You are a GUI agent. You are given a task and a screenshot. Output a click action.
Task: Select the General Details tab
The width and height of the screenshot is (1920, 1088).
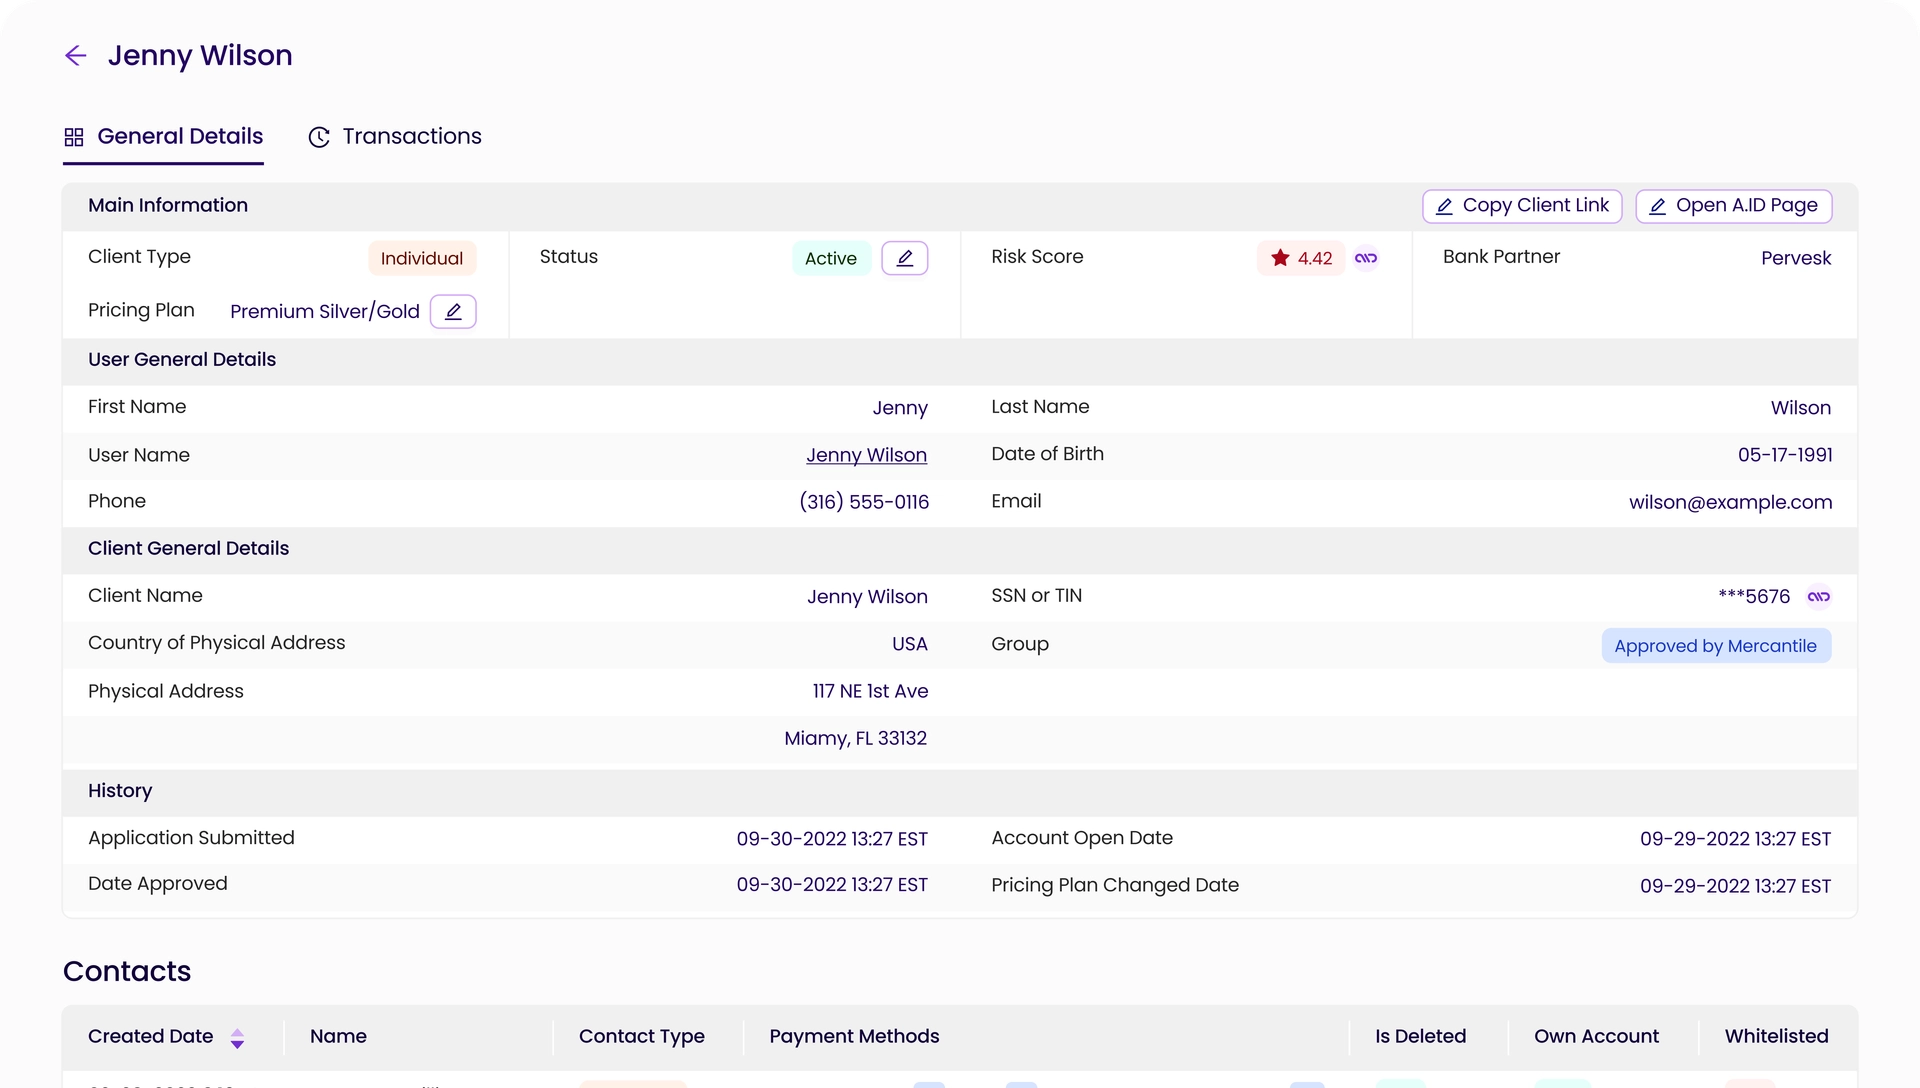coord(180,137)
